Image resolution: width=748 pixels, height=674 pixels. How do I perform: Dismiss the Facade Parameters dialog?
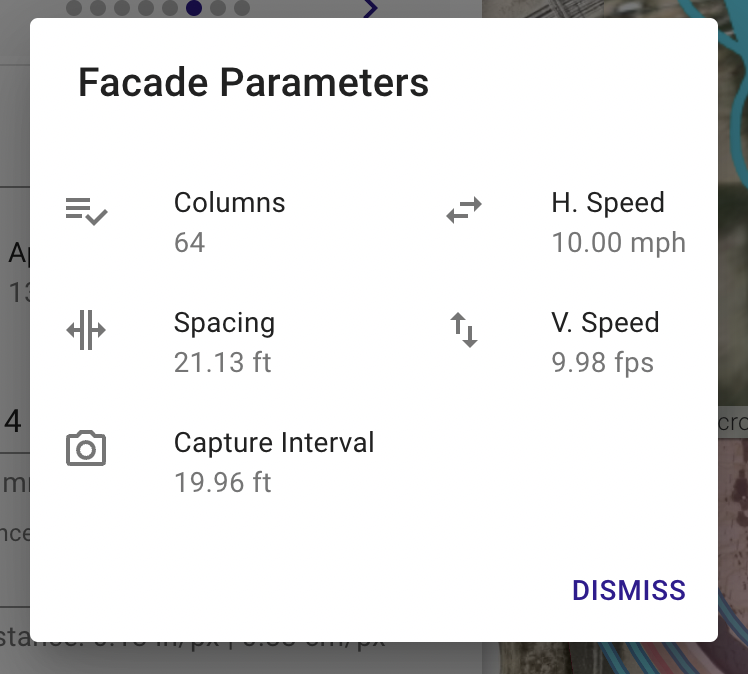point(629,591)
